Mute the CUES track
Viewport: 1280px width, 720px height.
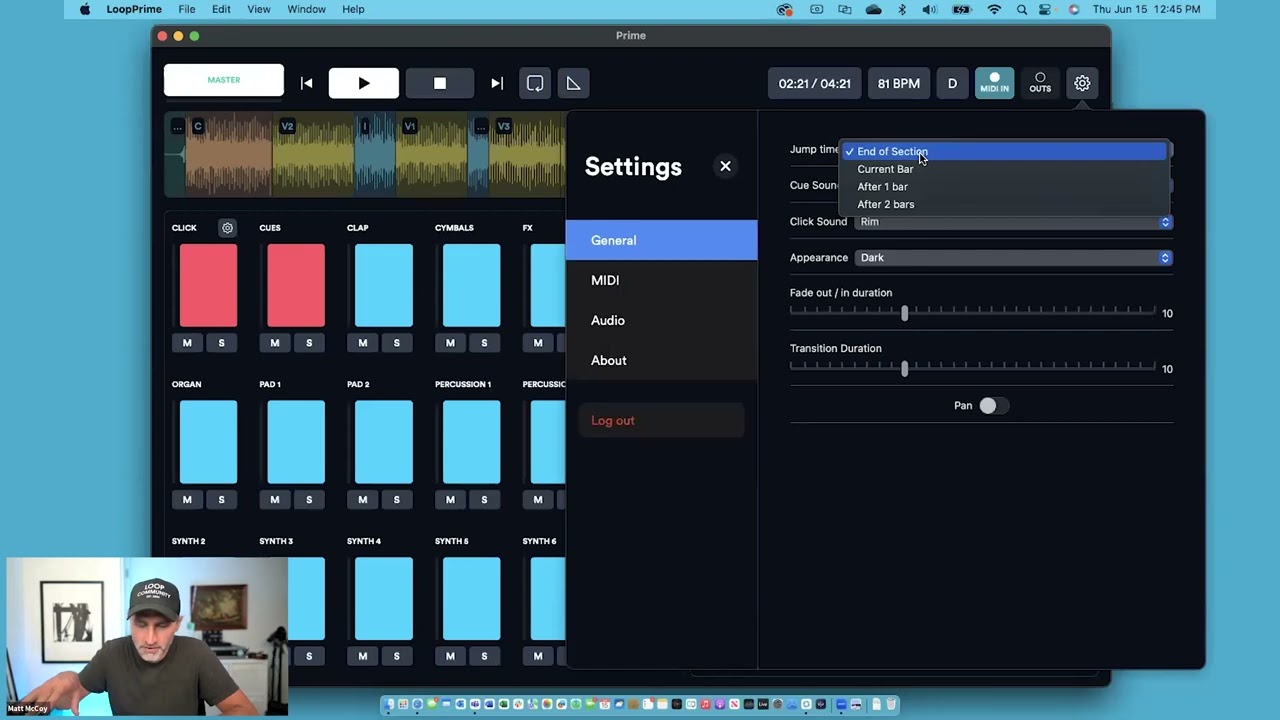[275, 343]
